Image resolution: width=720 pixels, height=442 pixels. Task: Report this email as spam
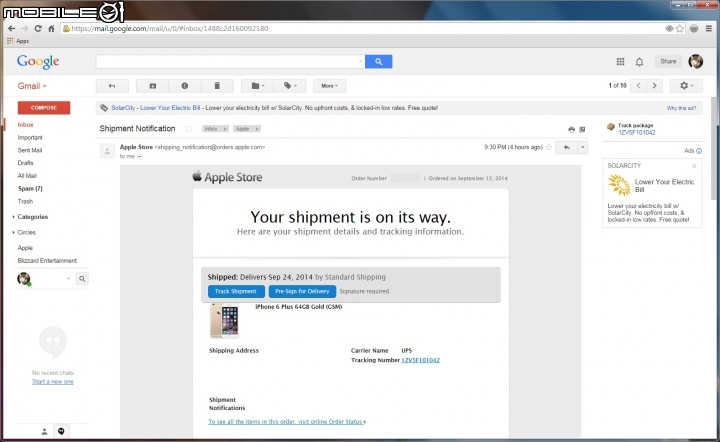(x=185, y=86)
